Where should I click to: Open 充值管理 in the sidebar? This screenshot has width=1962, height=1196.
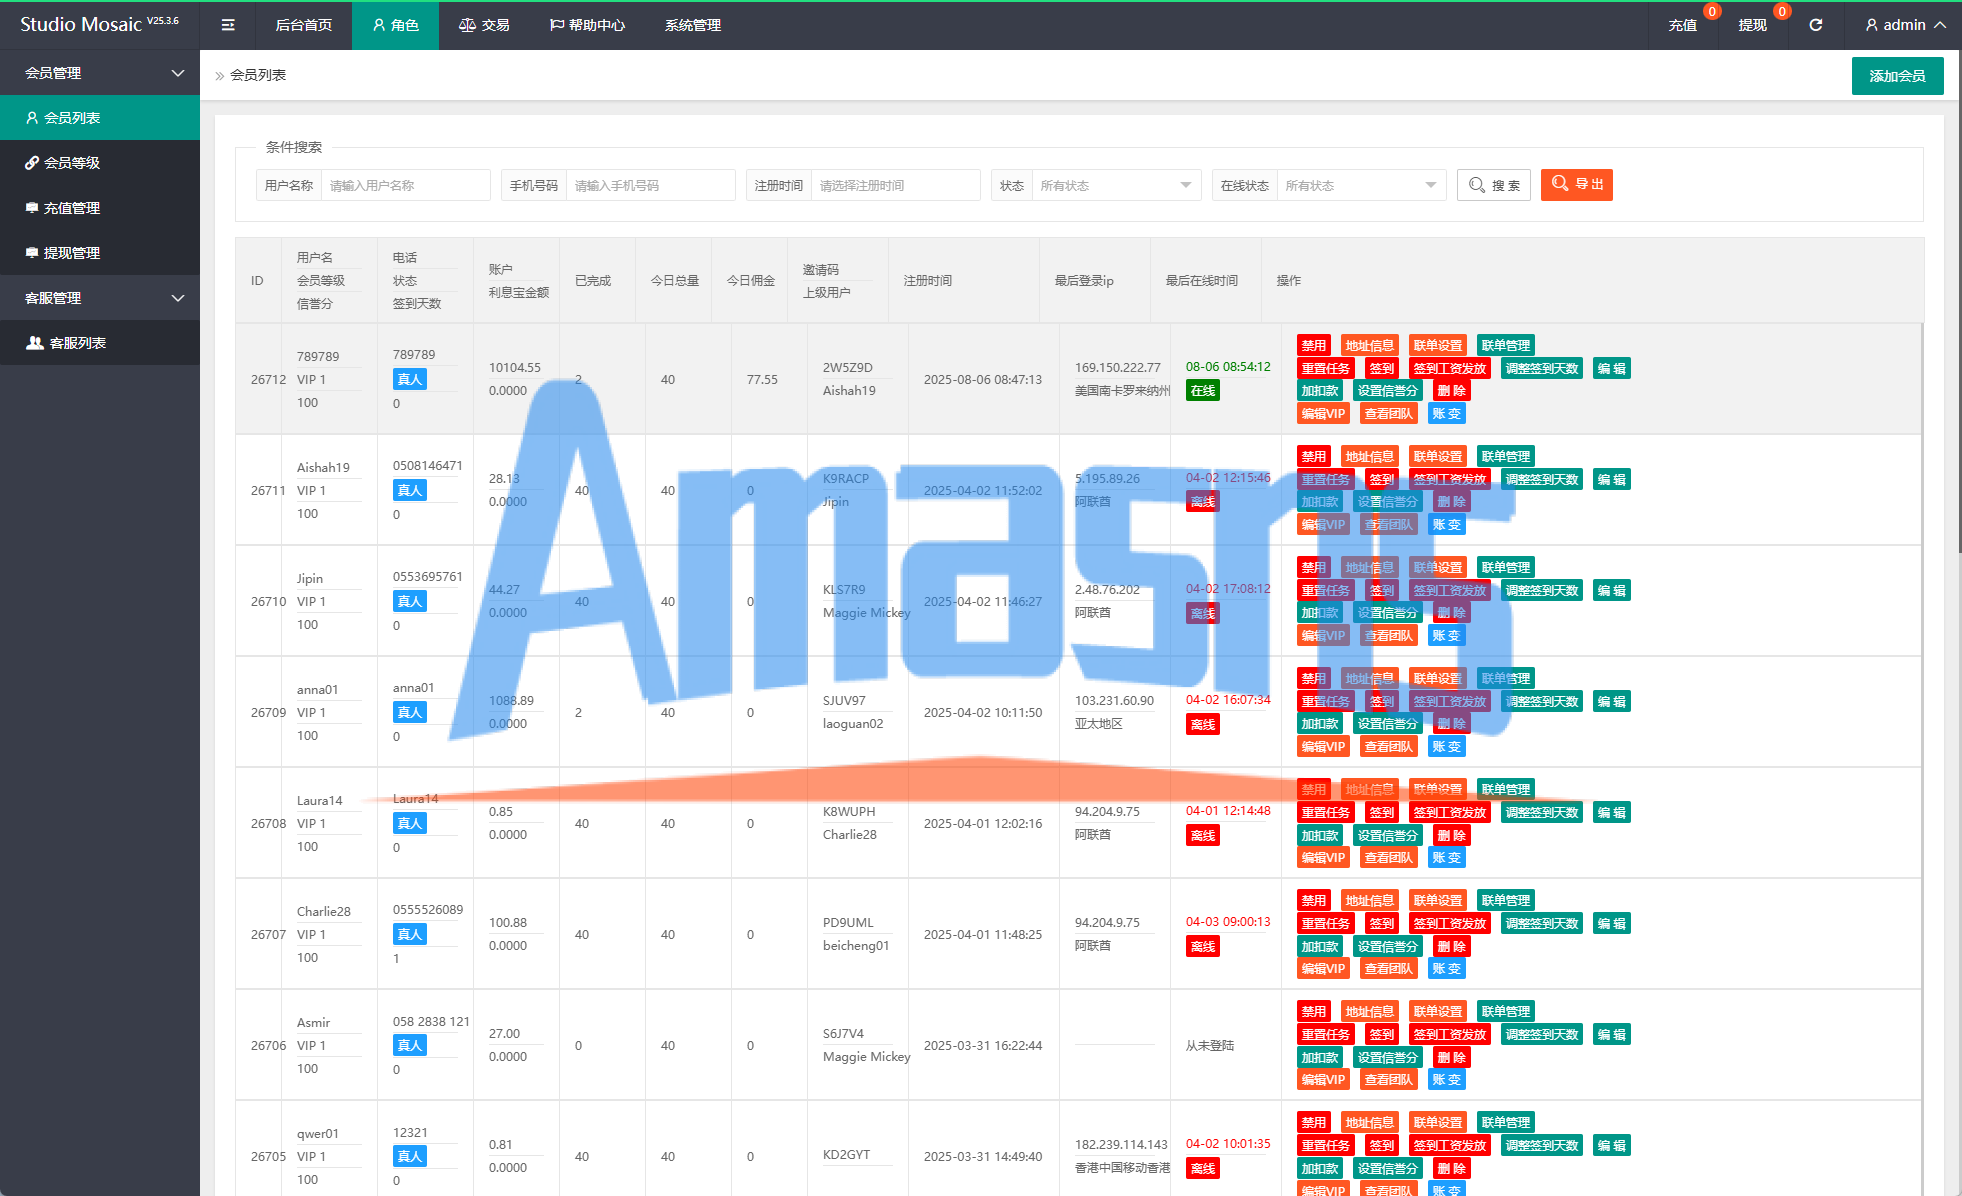71,208
